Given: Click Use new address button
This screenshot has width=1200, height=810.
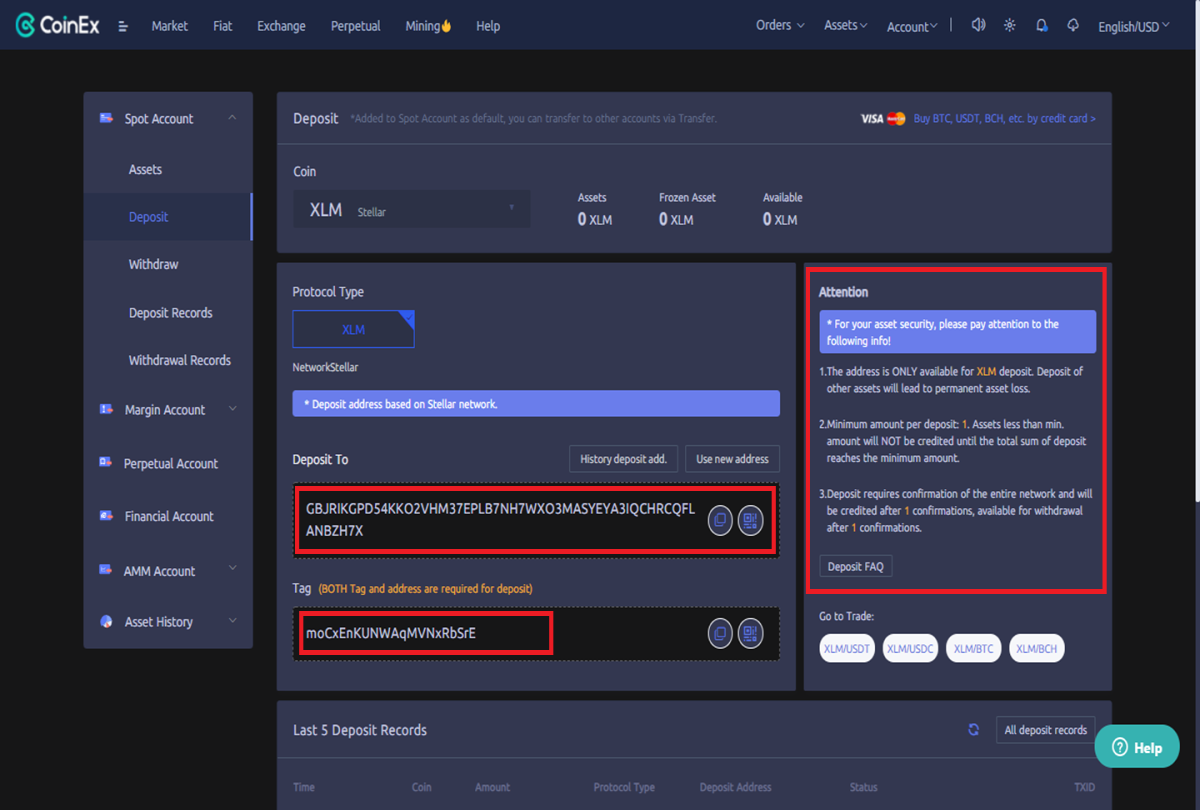Looking at the screenshot, I should (732, 459).
